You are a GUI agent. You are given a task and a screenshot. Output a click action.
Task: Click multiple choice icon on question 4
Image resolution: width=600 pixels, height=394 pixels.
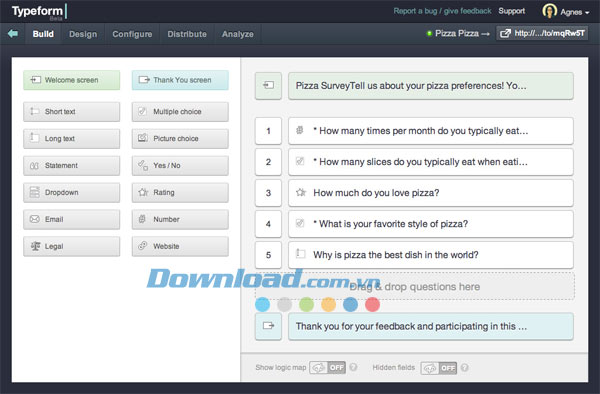tap(300, 223)
